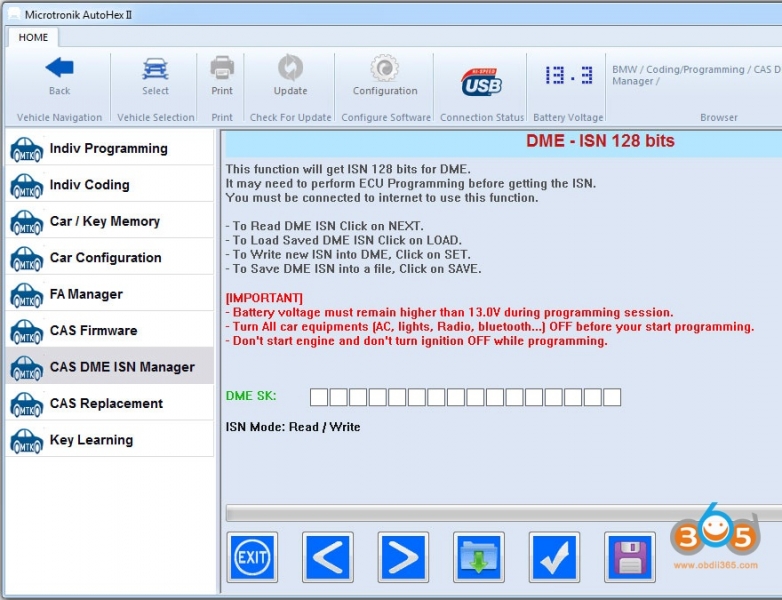The height and width of the screenshot is (600, 782).
Task: Switch to the HOME ribbon tab
Action: 33,37
